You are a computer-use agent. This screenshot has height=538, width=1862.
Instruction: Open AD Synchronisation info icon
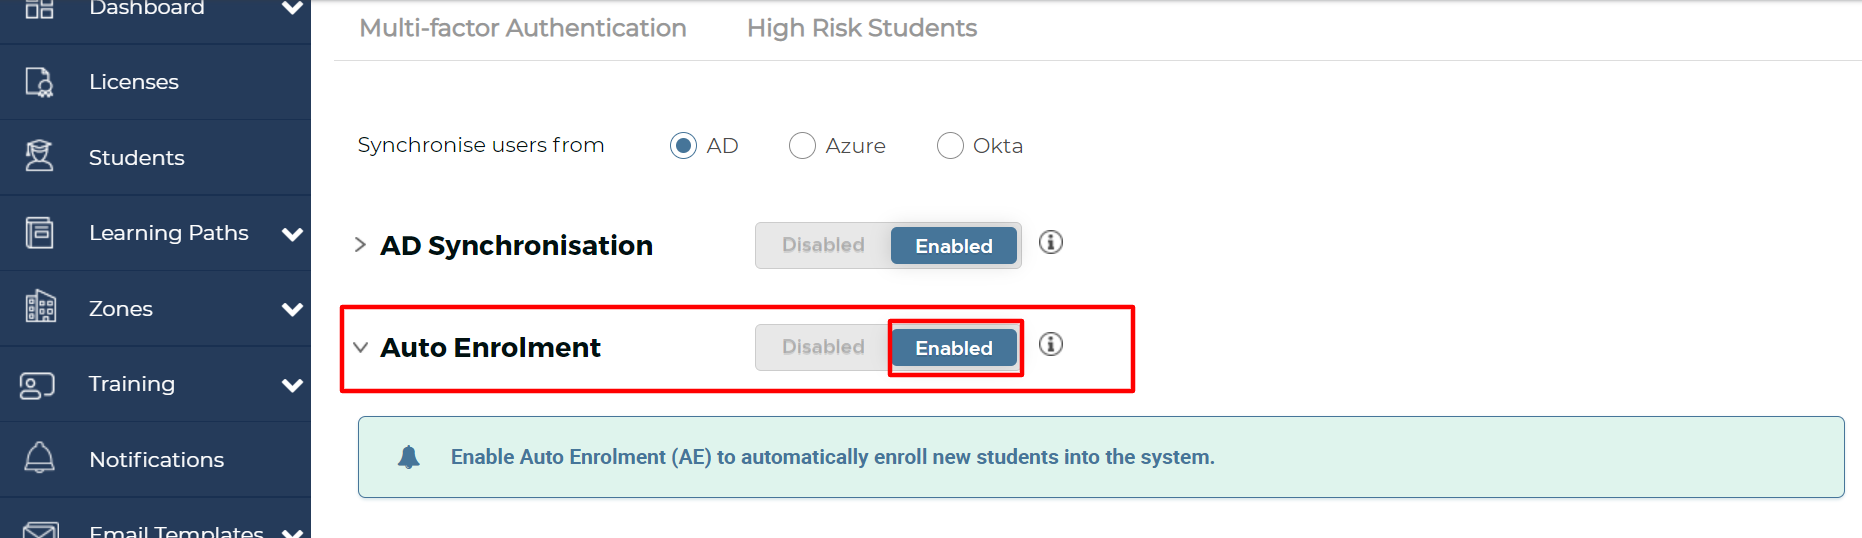coord(1050,242)
